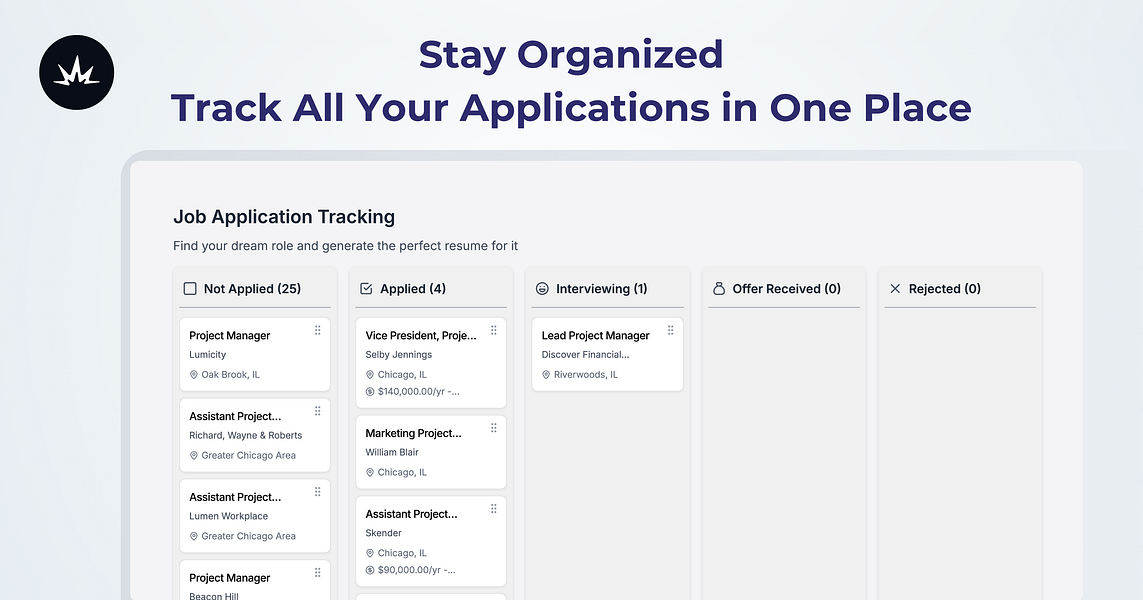Click location pin on William Blair card
Image resolution: width=1143 pixels, height=600 pixels.
pyautogui.click(x=370, y=472)
